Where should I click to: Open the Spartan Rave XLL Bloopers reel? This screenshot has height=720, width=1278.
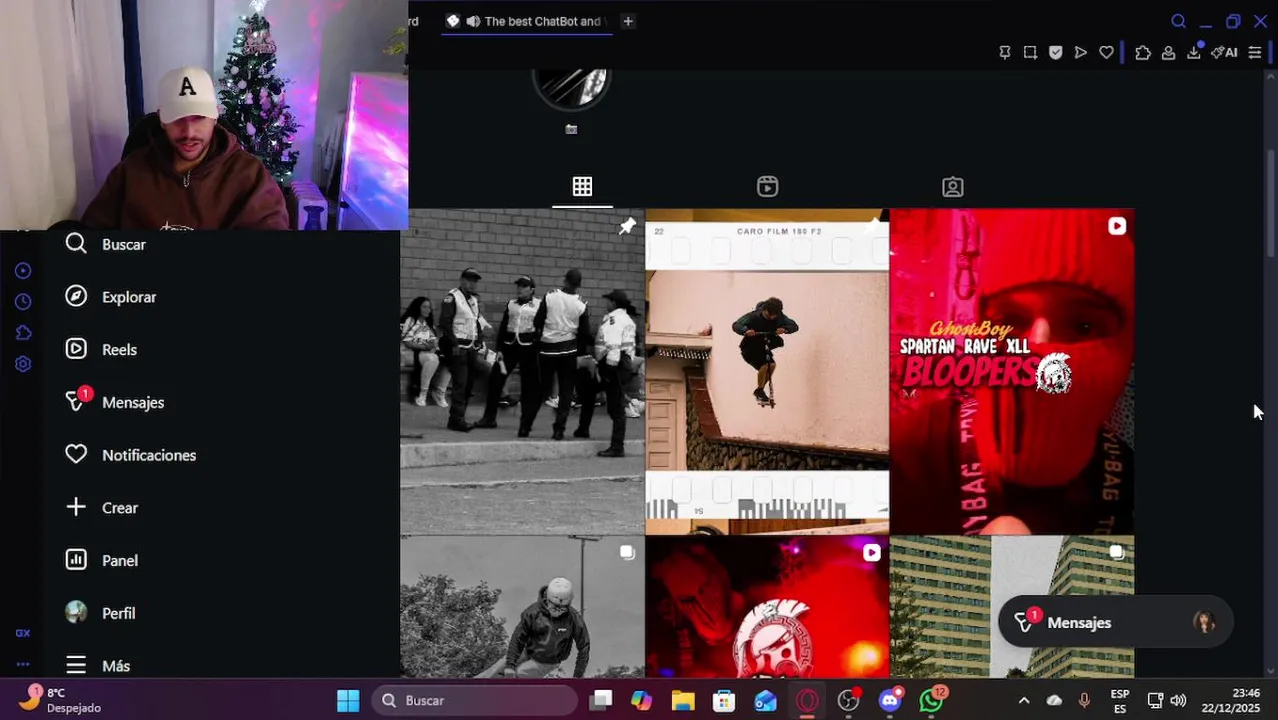click(x=1012, y=372)
